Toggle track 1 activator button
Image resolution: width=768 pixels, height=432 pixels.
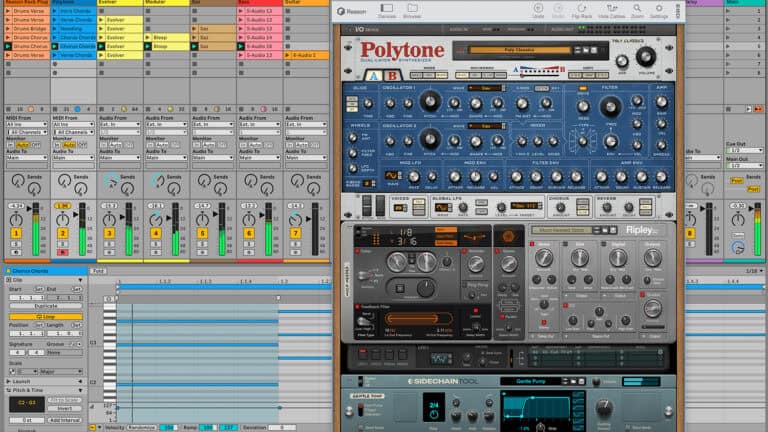point(16,234)
